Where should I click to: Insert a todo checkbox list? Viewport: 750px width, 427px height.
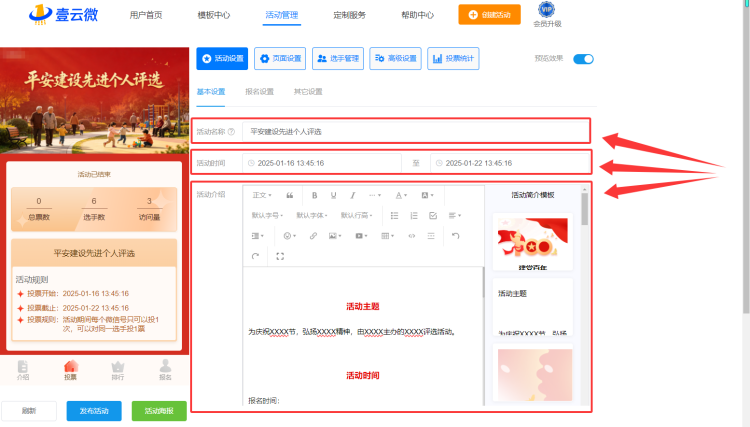point(433,216)
